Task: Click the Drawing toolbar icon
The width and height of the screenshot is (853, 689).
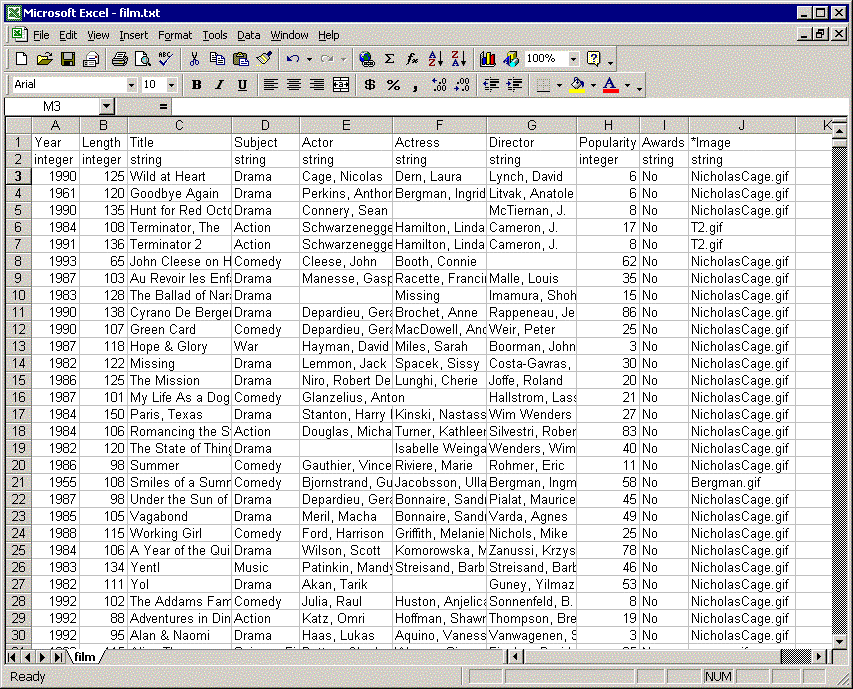Action: (x=511, y=59)
